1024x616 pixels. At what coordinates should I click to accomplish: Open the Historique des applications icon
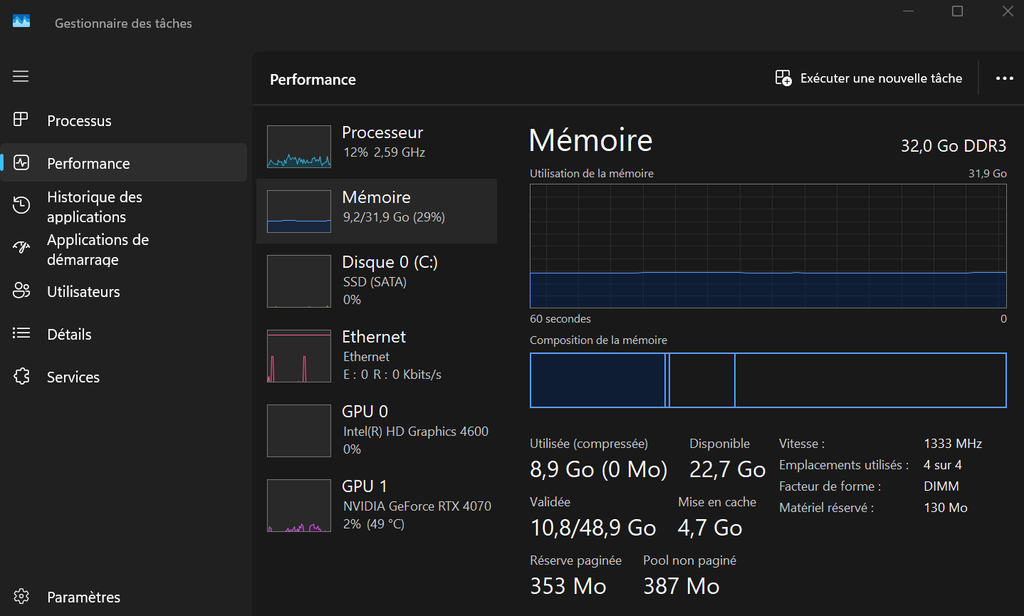[21, 206]
